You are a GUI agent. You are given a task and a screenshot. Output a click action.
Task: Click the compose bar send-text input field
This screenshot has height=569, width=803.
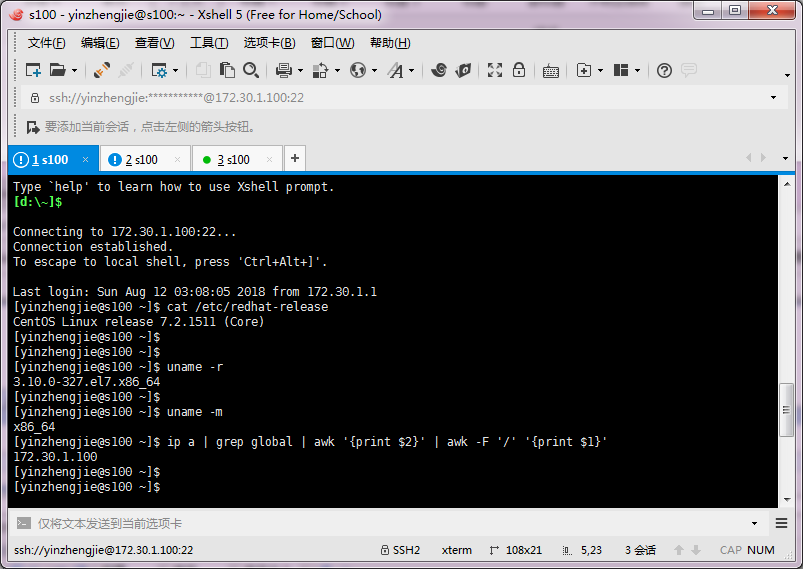[389, 523]
